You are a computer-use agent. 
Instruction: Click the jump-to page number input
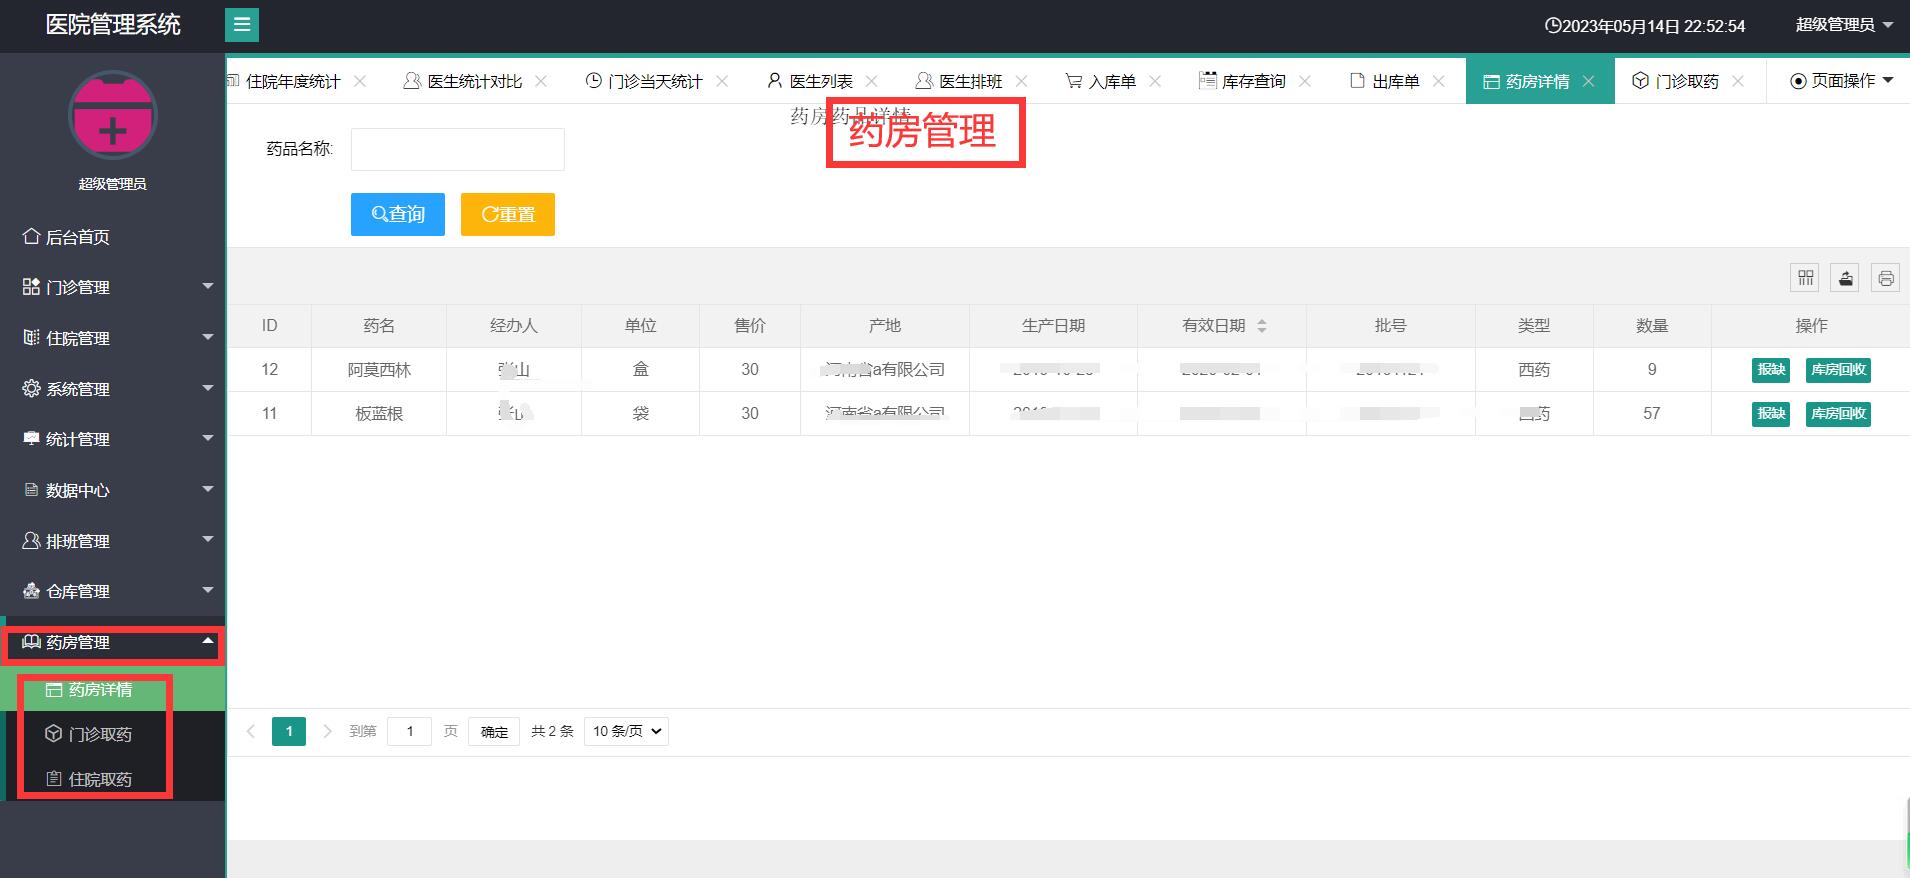[x=410, y=731]
